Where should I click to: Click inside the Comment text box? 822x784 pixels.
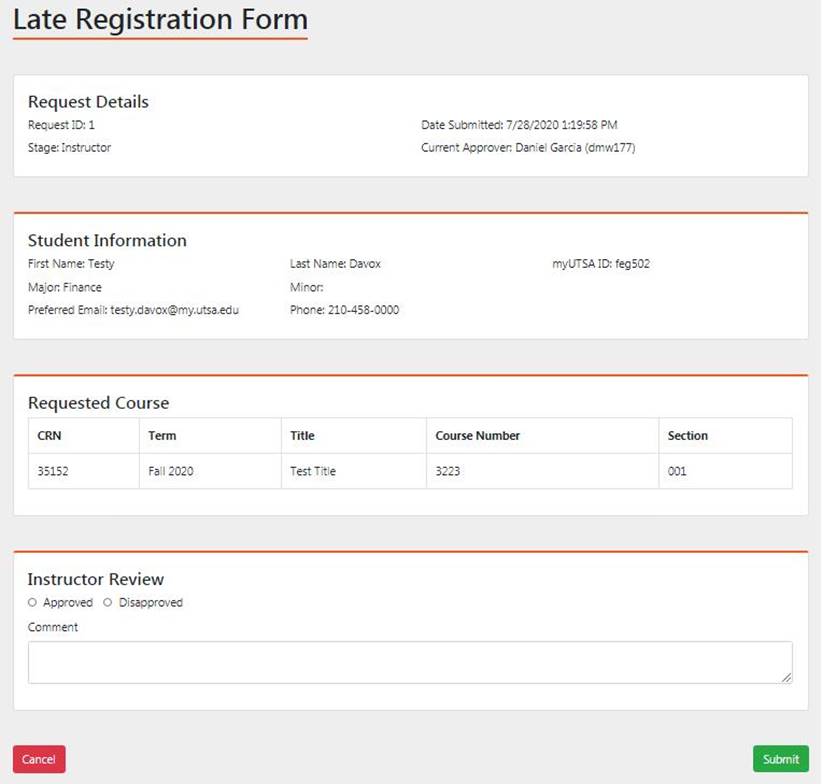point(410,662)
